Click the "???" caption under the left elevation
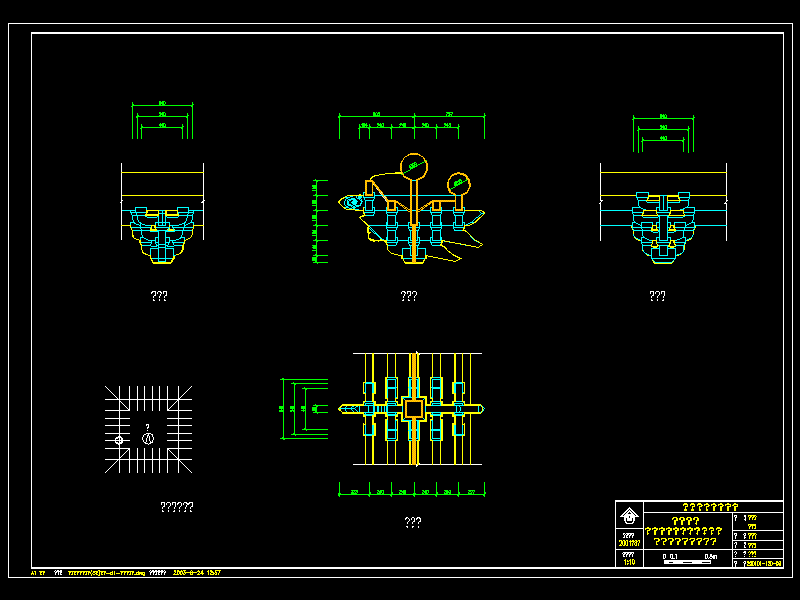The width and height of the screenshot is (800, 600). click(x=159, y=296)
